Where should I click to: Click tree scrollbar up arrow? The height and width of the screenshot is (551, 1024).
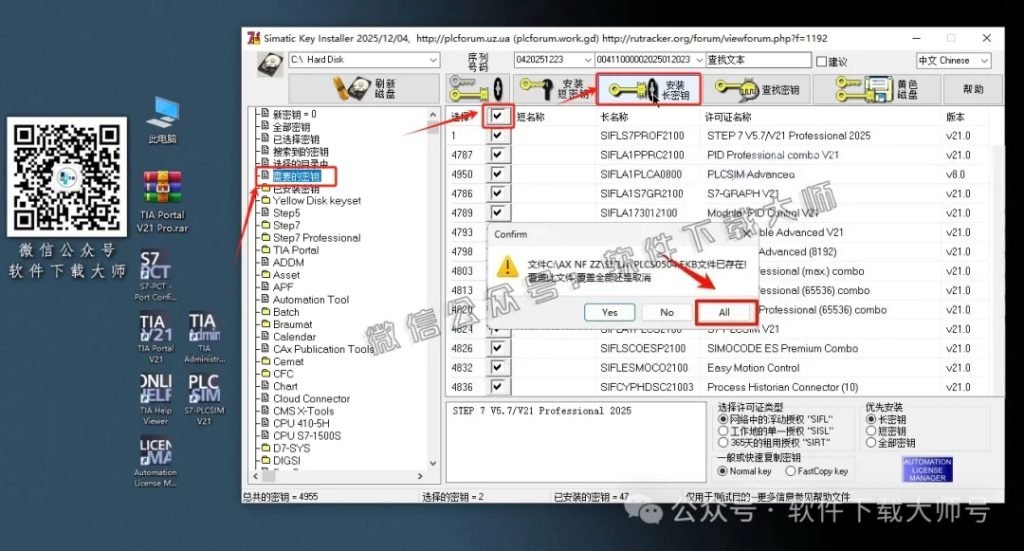(x=432, y=115)
